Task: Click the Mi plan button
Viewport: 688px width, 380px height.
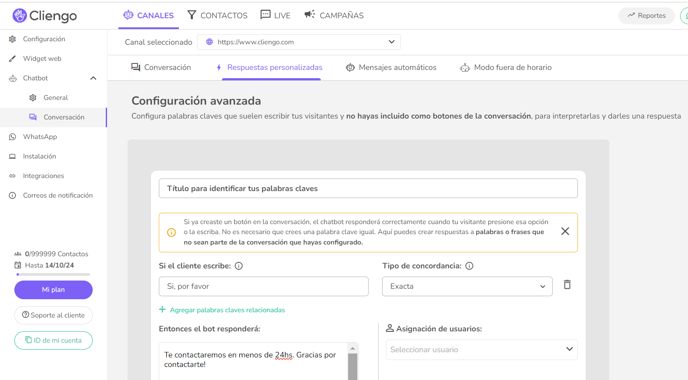Action: point(54,290)
